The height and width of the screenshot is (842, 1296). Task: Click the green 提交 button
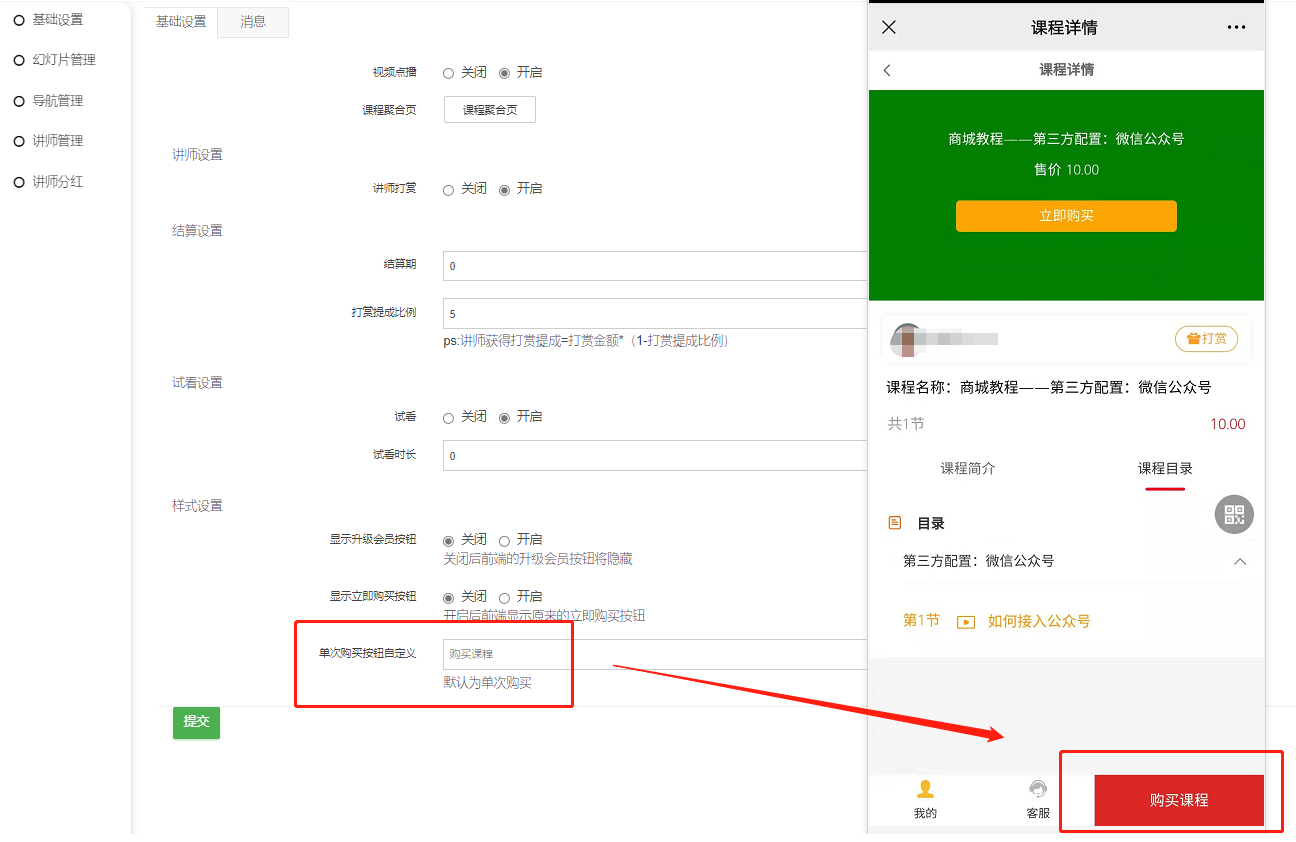(x=196, y=722)
